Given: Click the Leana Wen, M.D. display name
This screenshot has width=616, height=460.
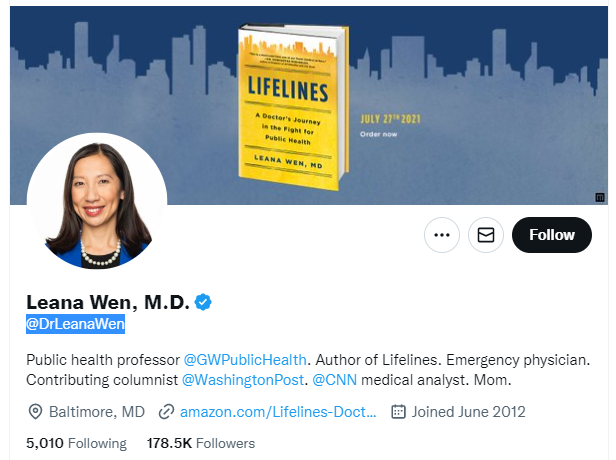Looking at the screenshot, I should pos(108,302).
